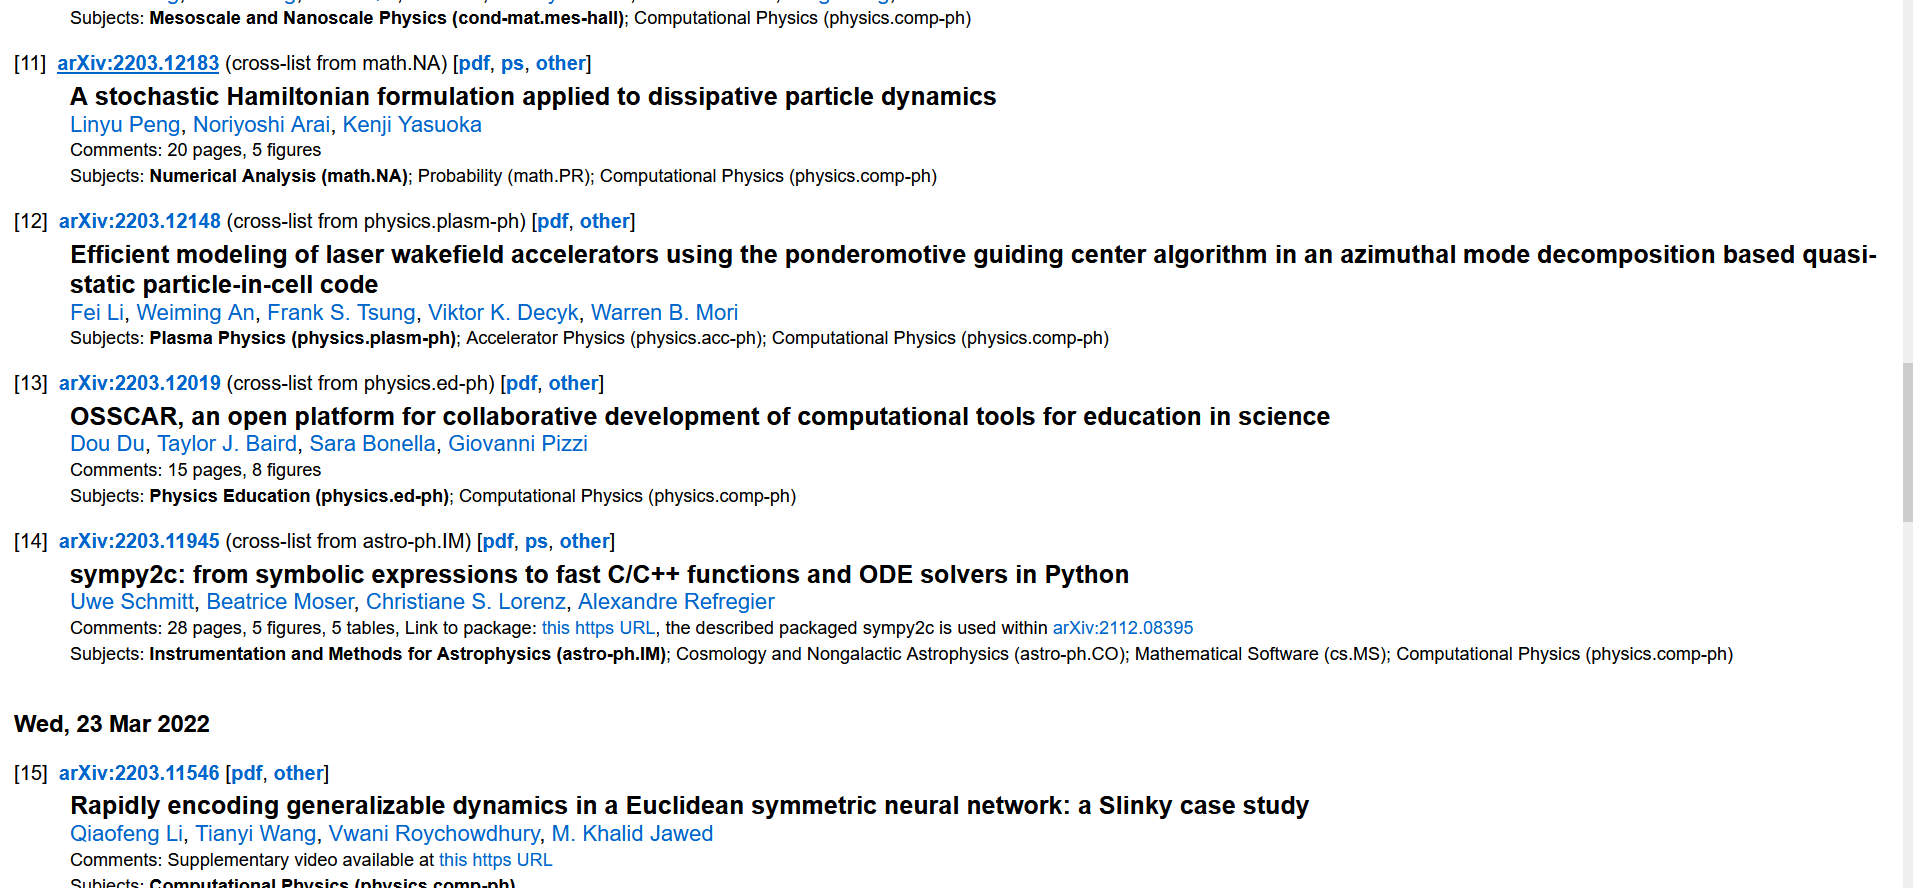Click author Giovanni Pizzi
Viewport: 1913px width, 888px height.
pyautogui.click(x=518, y=444)
